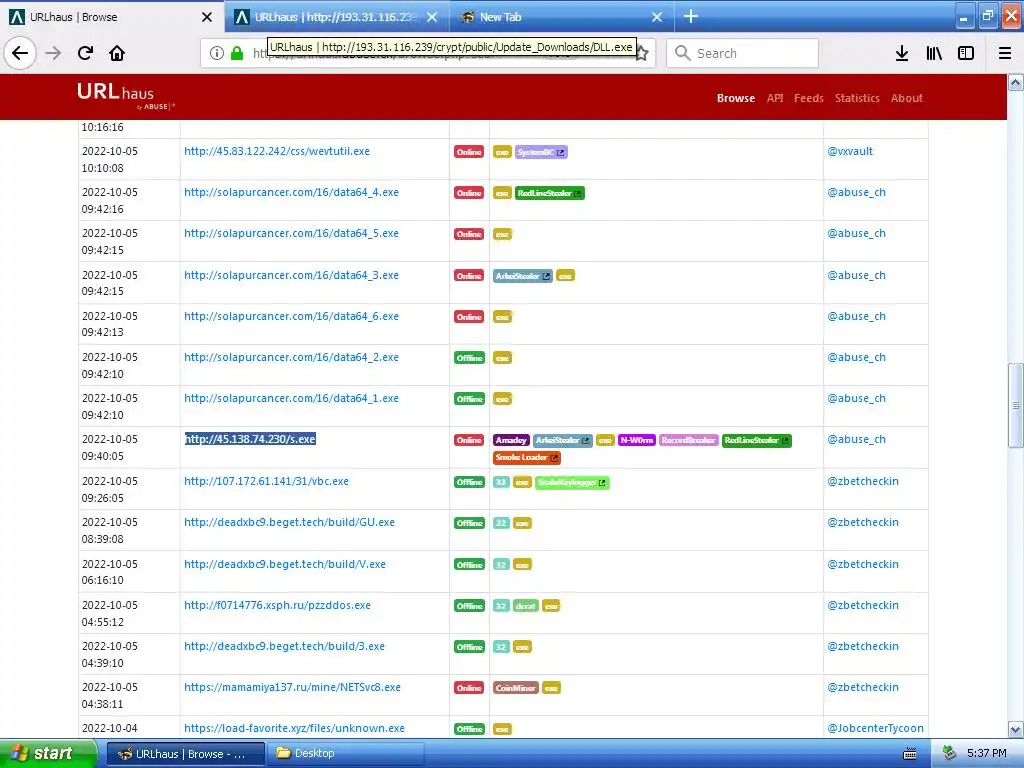Open the About navigation item
The height and width of the screenshot is (768, 1024).
pos(906,98)
